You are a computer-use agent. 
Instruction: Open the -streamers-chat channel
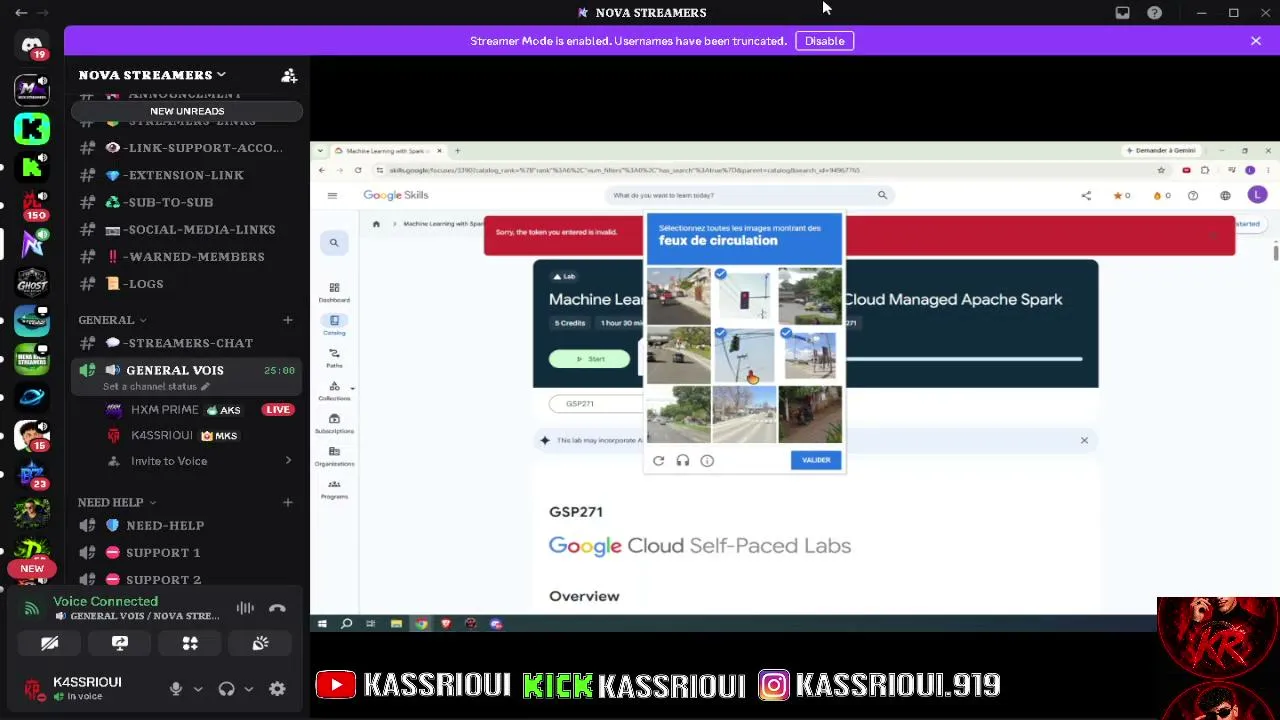click(x=186, y=343)
